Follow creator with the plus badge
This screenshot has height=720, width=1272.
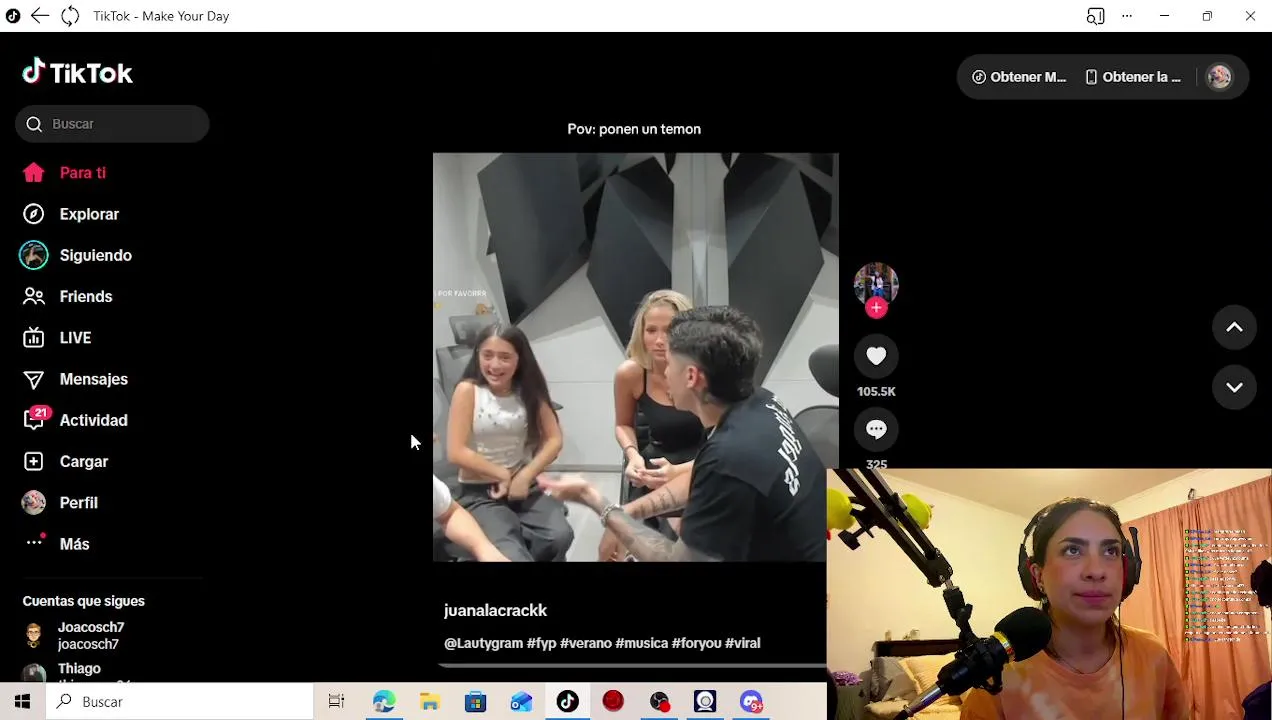(x=876, y=308)
